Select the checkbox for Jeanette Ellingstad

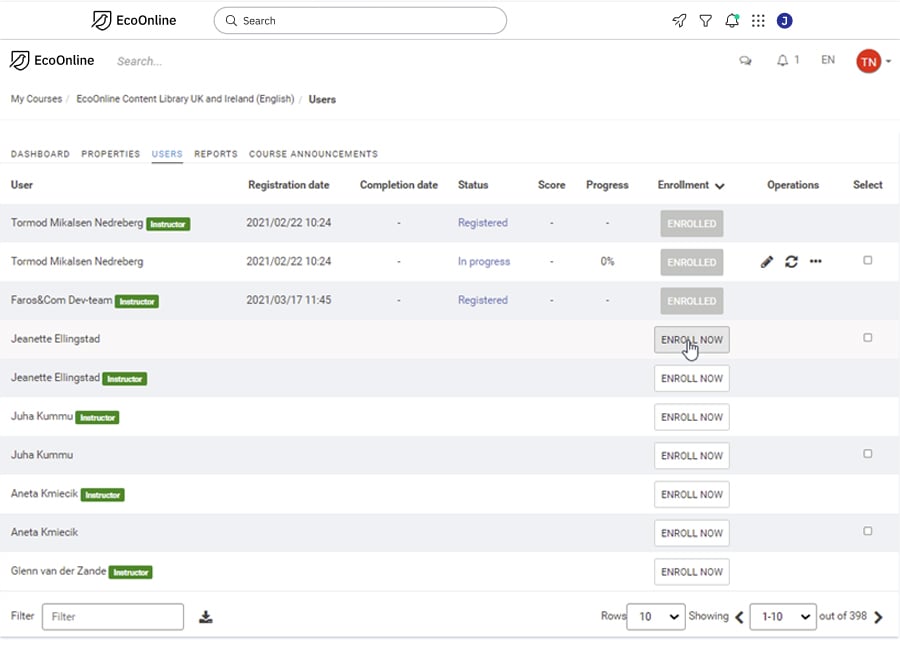(867, 338)
